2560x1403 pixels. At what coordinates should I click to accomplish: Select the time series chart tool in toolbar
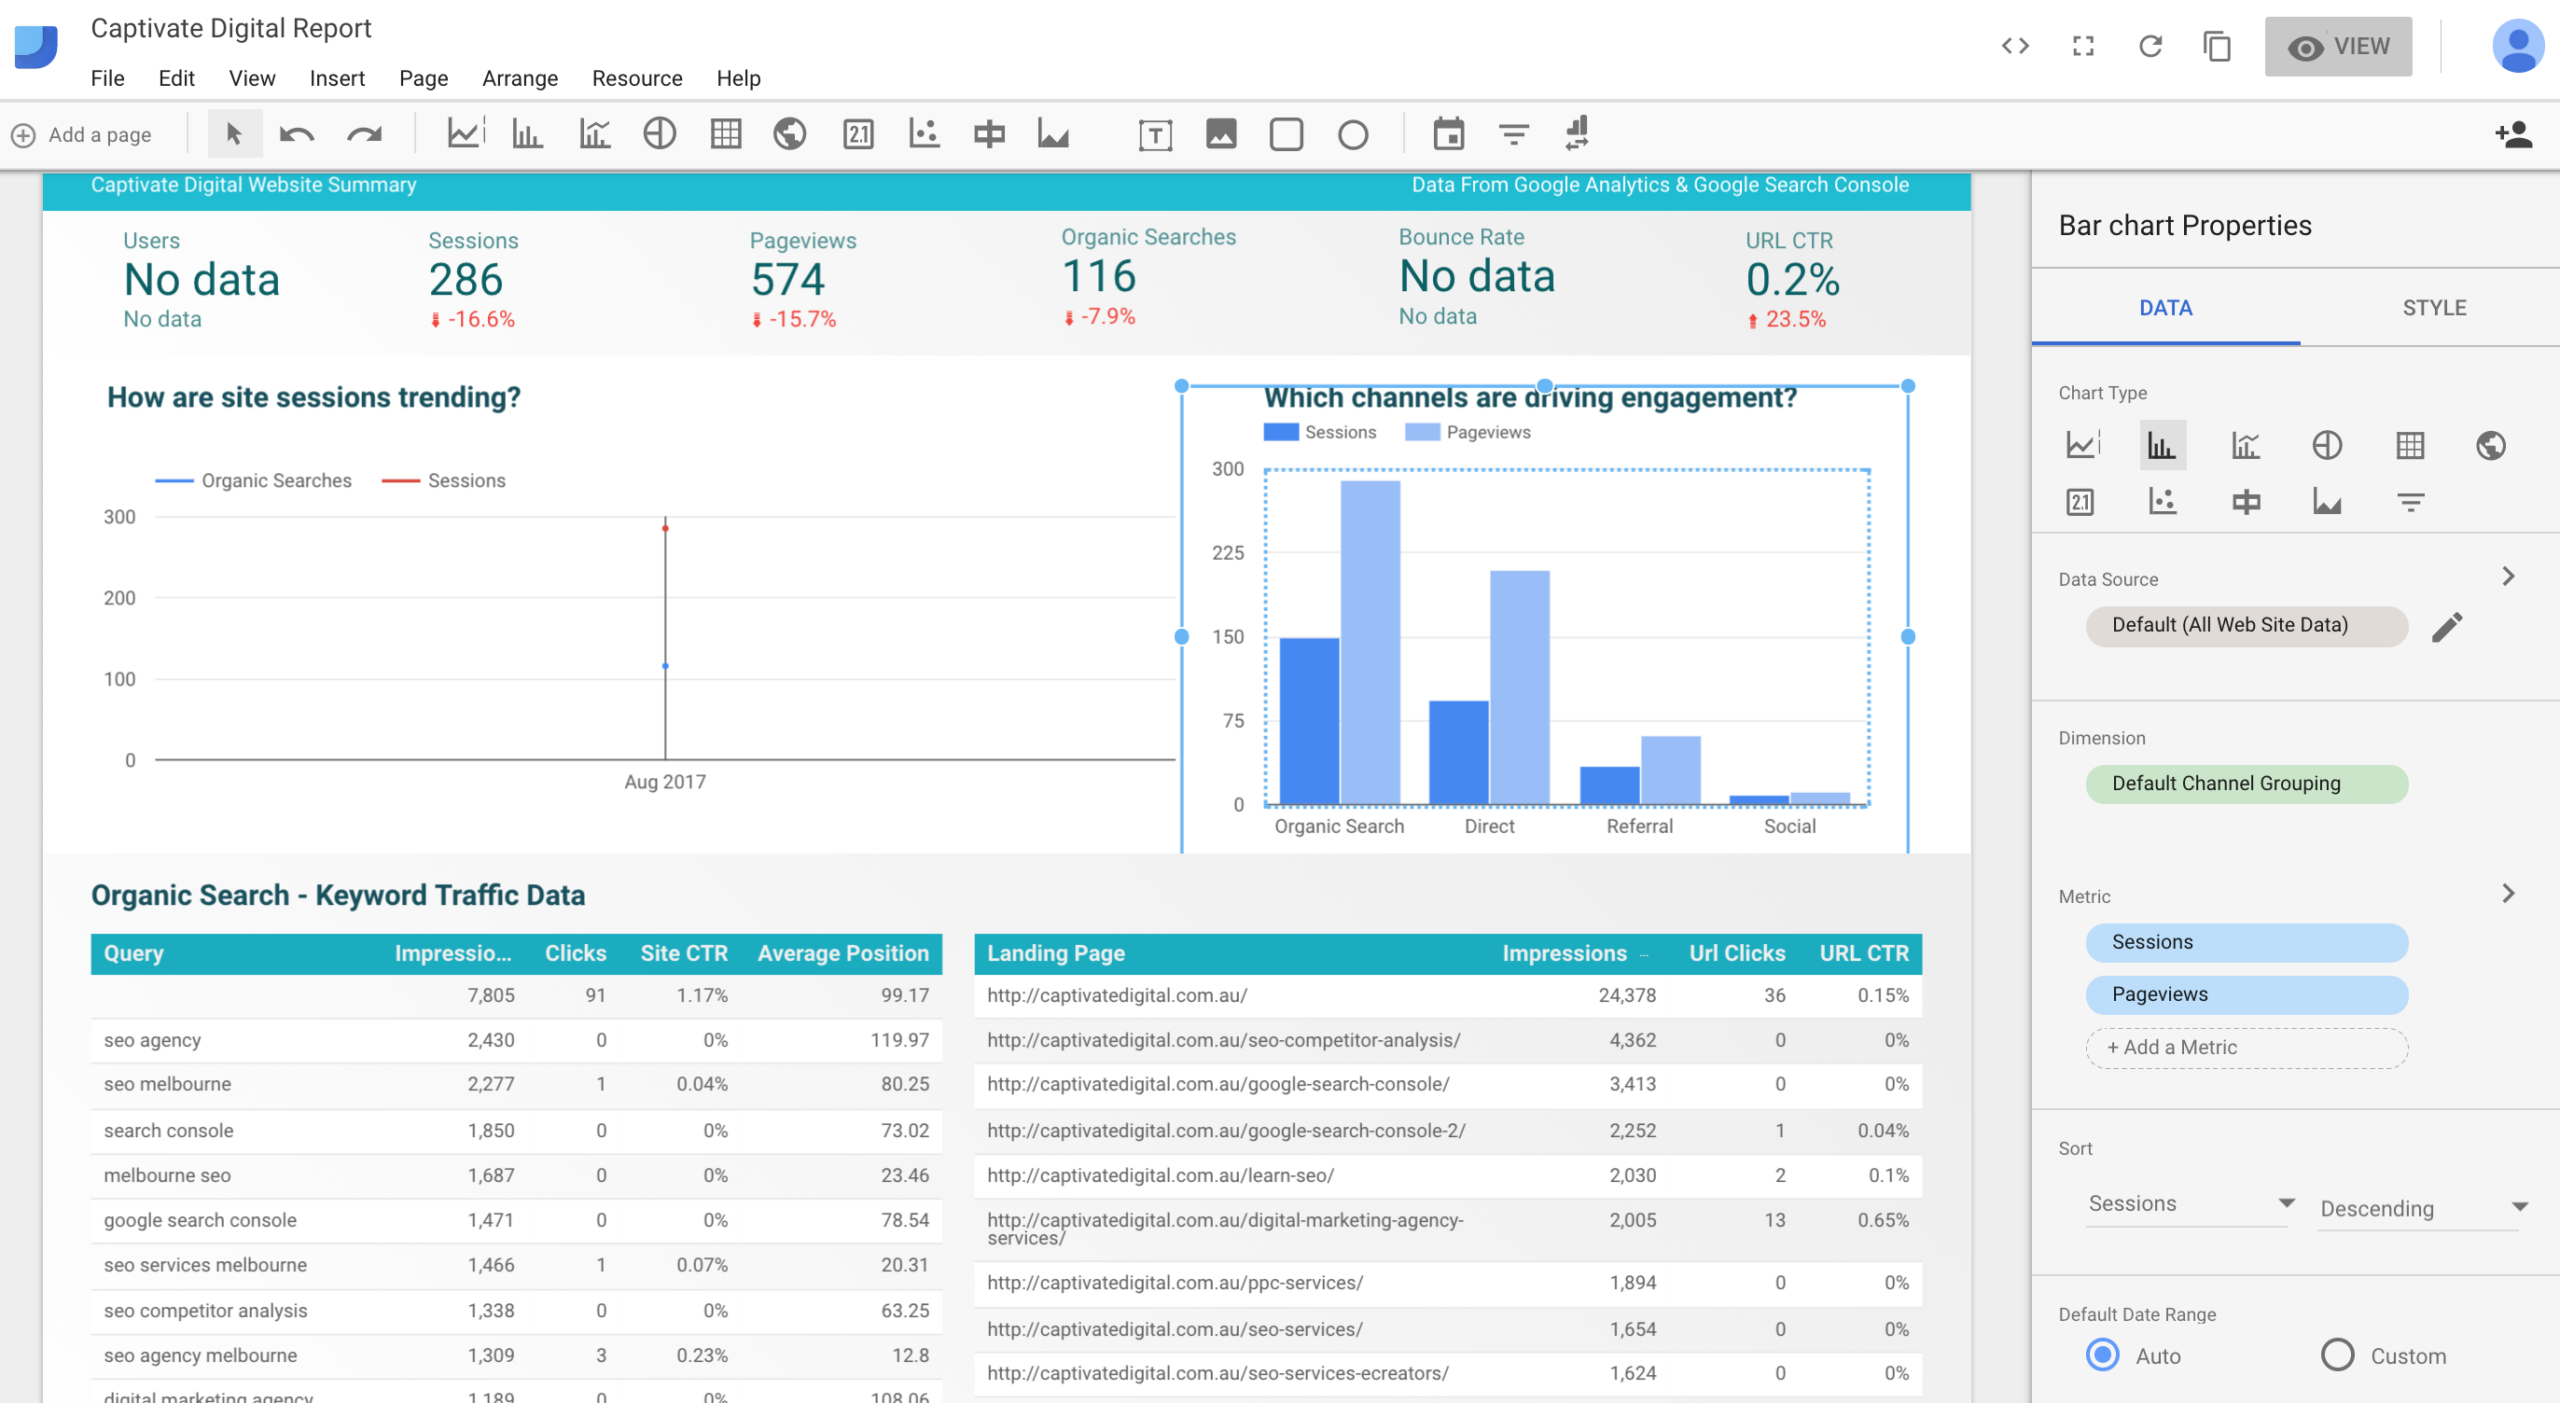[x=465, y=134]
